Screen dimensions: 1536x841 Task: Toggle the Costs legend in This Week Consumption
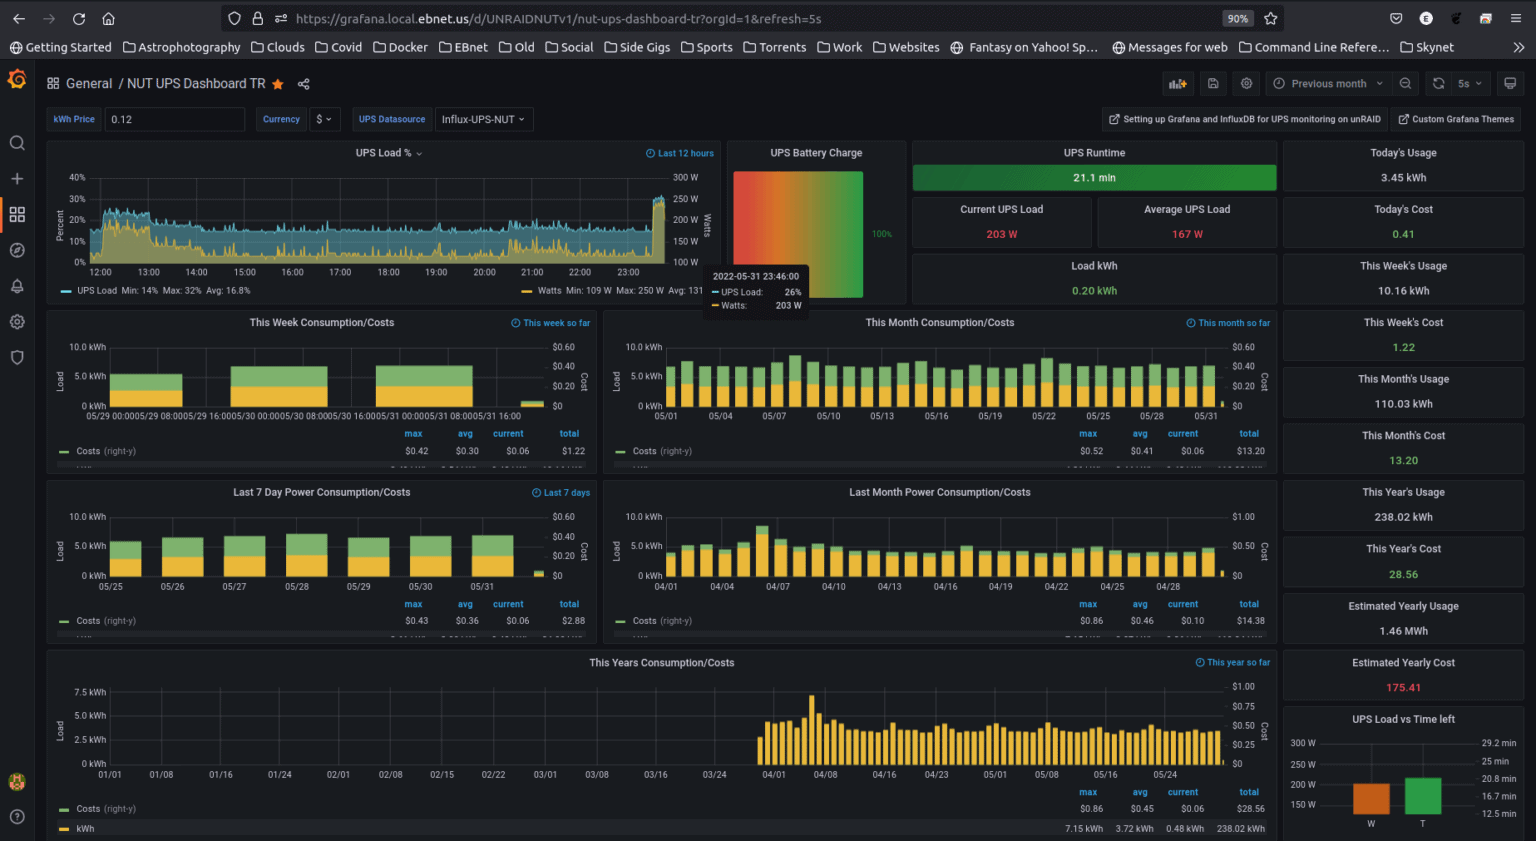click(x=92, y=451)
